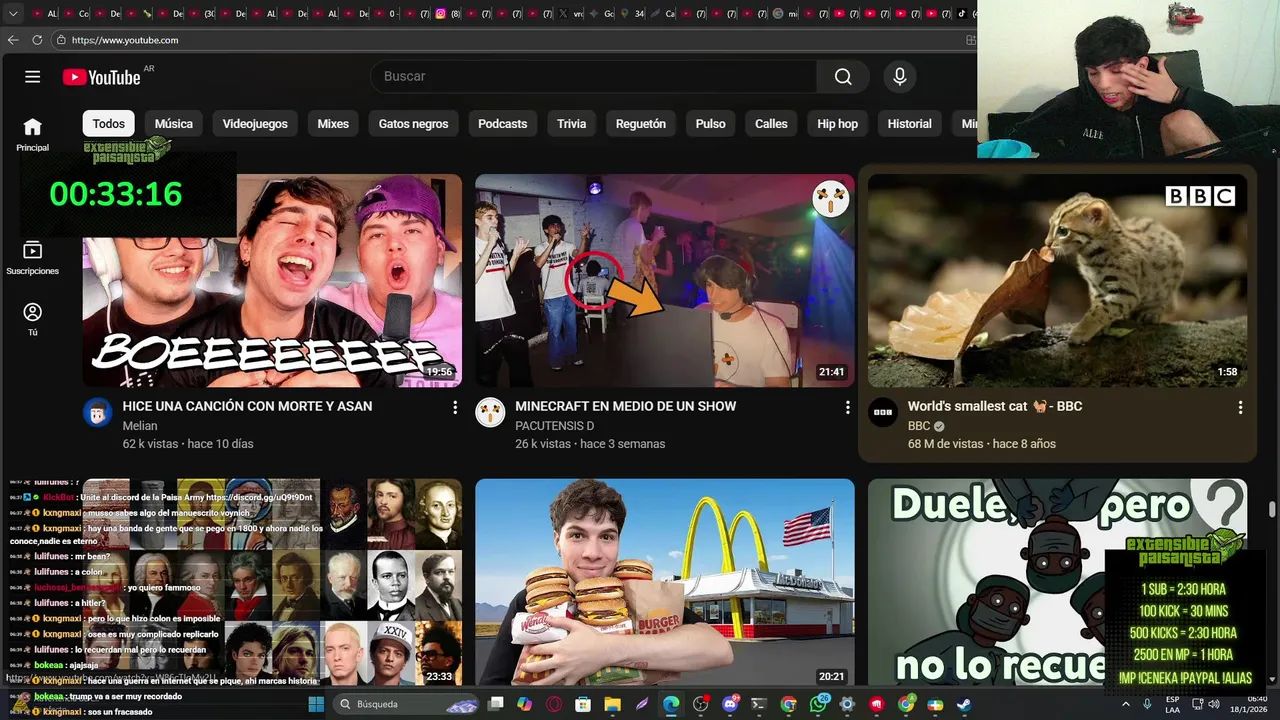1280x720 pixels.
Task: Open the Minecraft show video thumbnail
Action: pyautogui.click(x=665, y=281)
